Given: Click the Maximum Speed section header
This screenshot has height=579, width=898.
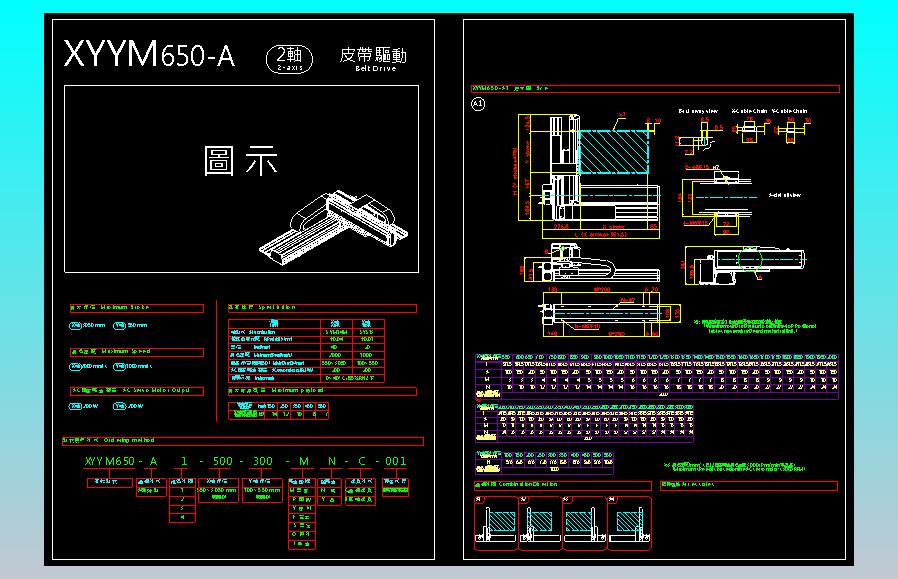Looking at the screenshot, I should coord(136,352).
